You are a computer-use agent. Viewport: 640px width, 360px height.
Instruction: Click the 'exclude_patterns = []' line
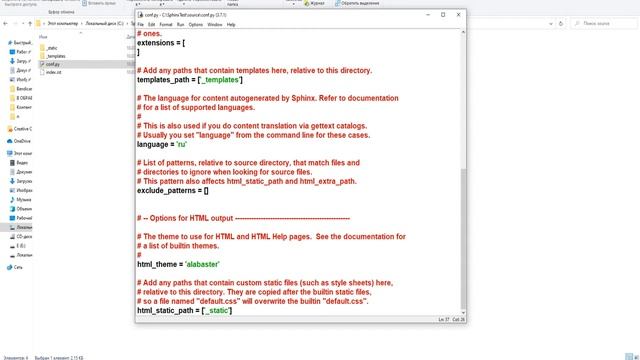[173, 191]
